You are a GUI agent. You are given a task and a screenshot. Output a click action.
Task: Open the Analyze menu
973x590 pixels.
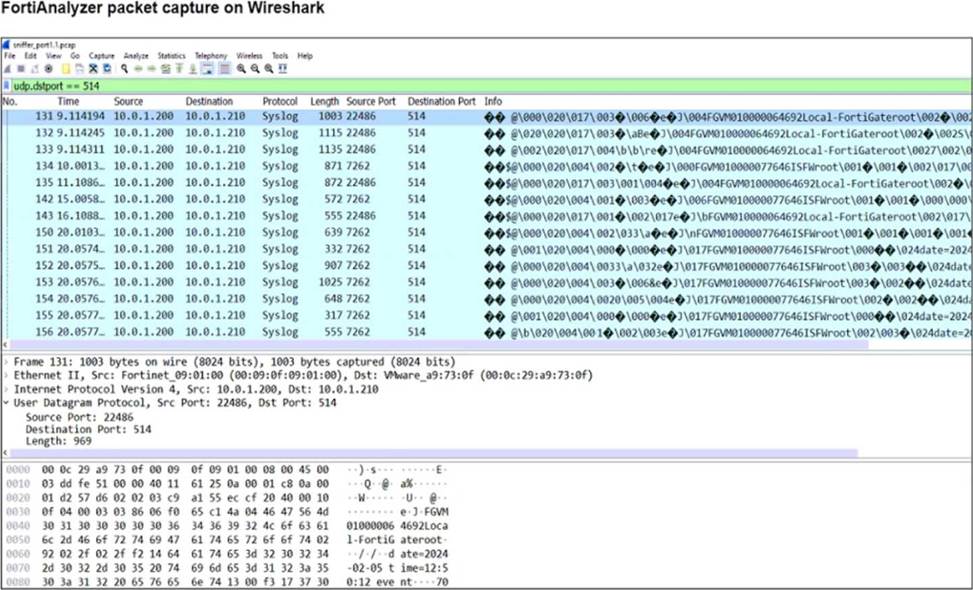pyautogui.click(x=136, y=56)
